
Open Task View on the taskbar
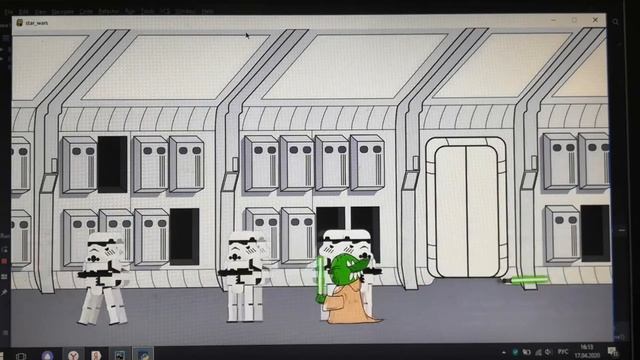click(21, 356)
